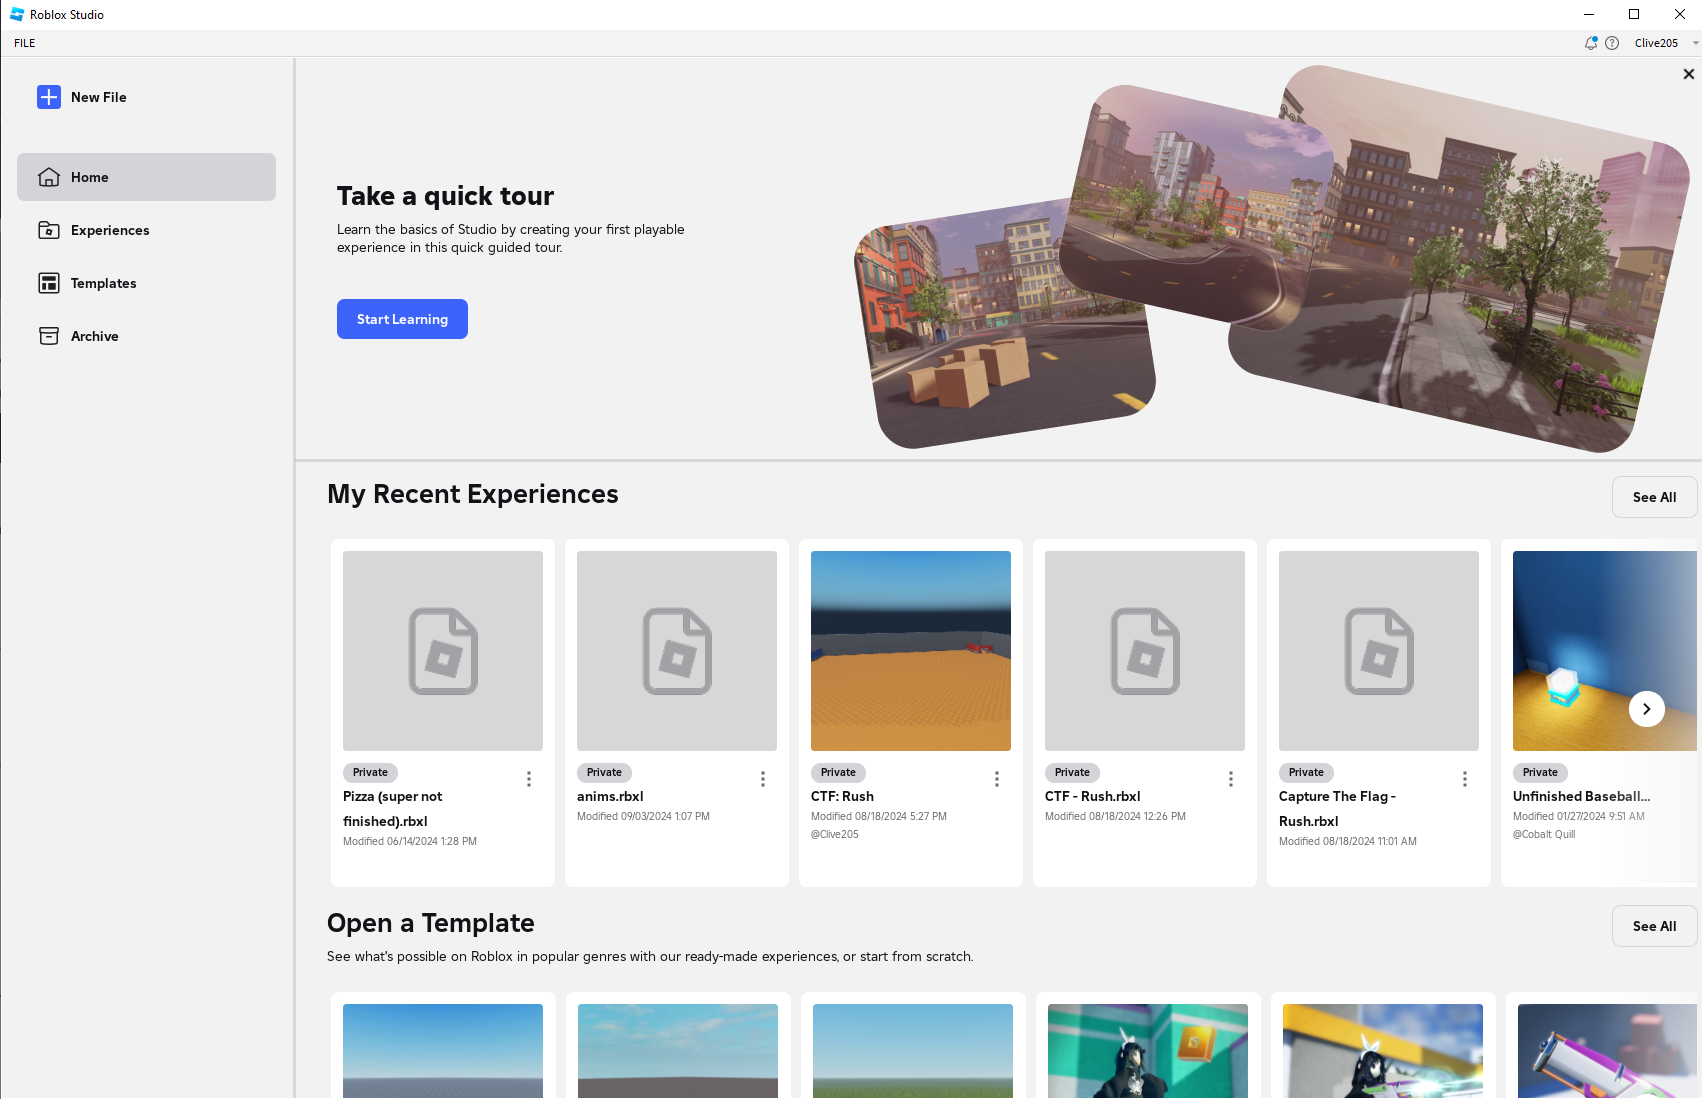This screenshot has height=1099, width=1702.
Task: Open the CTF: Rush experience thumbnail
Action: [x=911, y=651]
